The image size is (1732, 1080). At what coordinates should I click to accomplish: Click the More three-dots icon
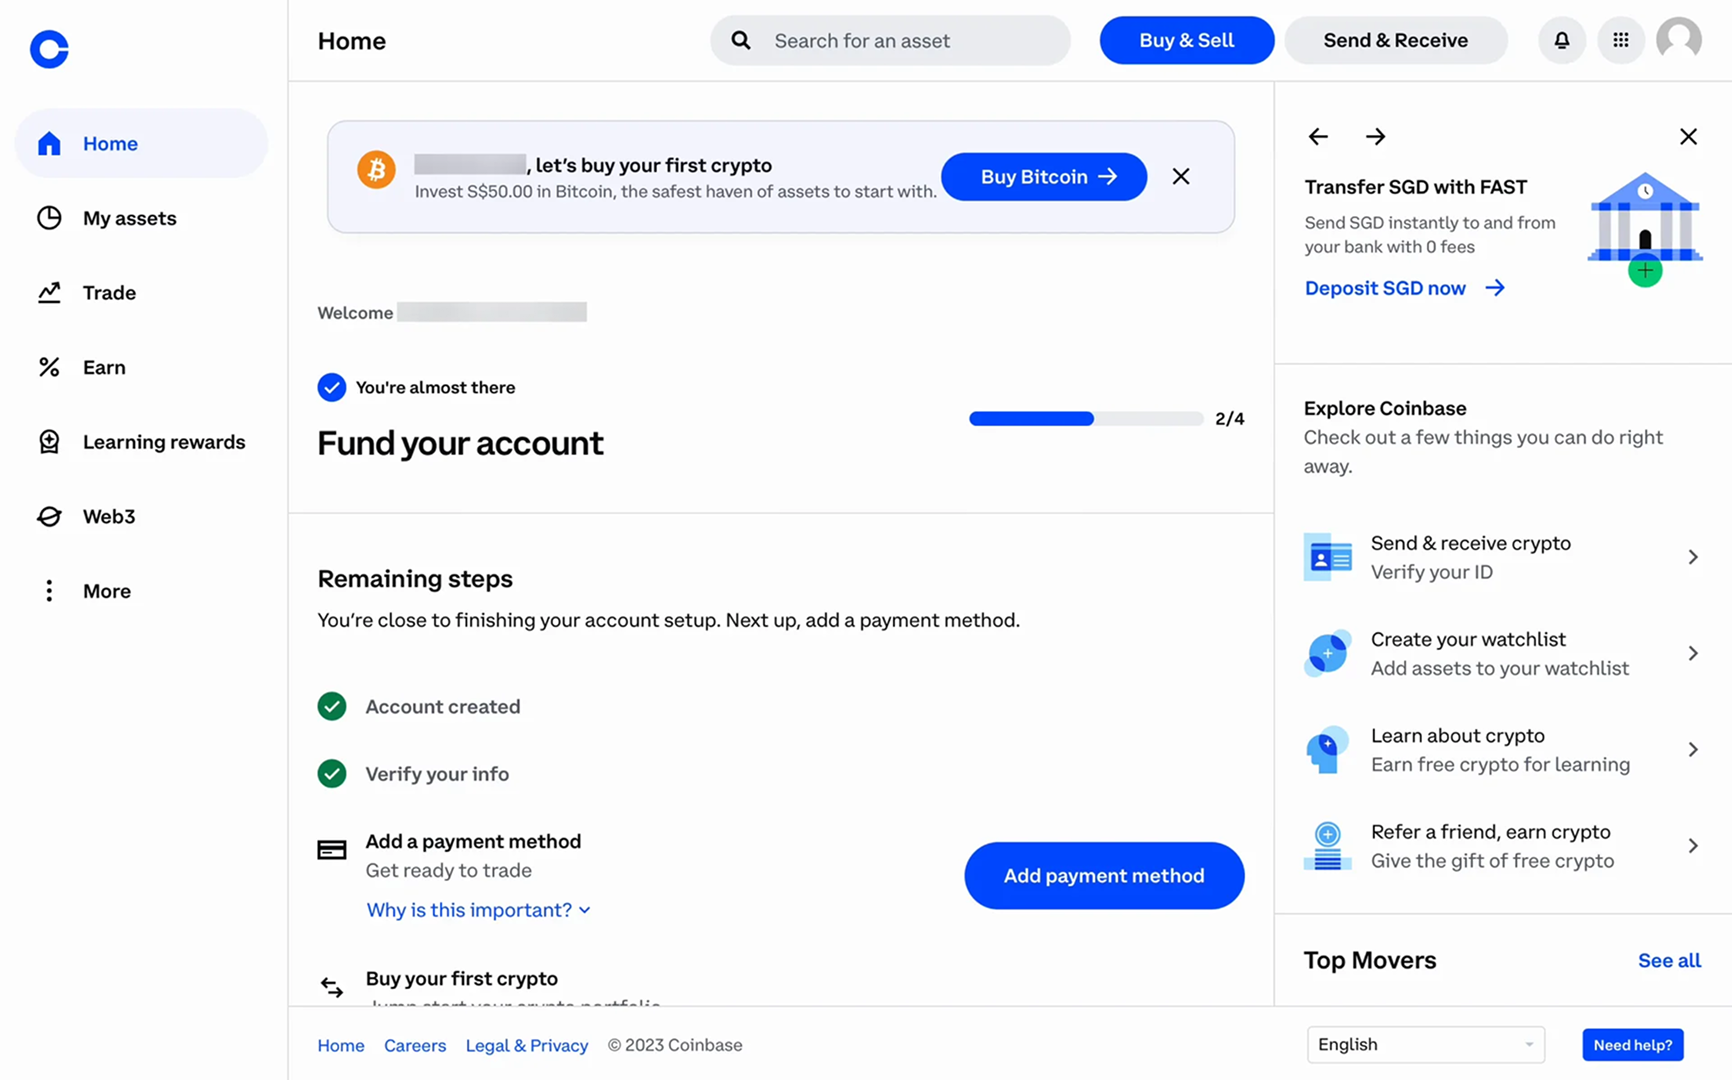[49, 591]
